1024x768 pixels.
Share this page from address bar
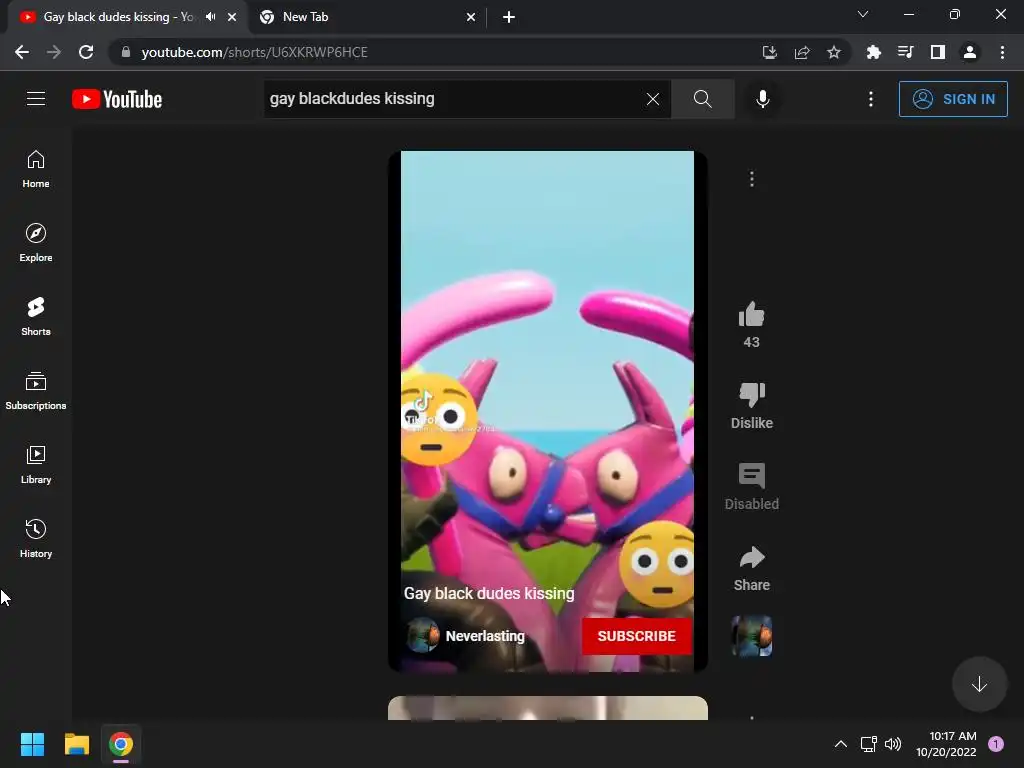tap(802, 52)
